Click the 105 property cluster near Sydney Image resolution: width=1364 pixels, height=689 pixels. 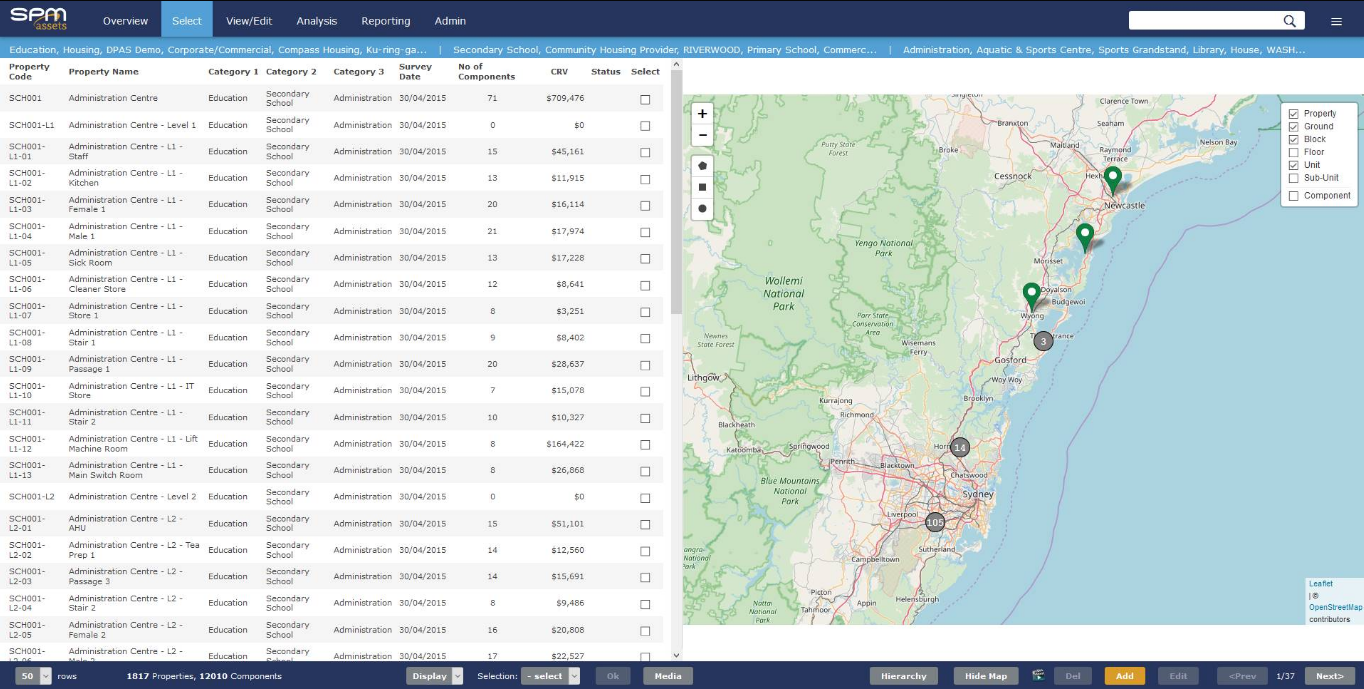click(934, 521)
